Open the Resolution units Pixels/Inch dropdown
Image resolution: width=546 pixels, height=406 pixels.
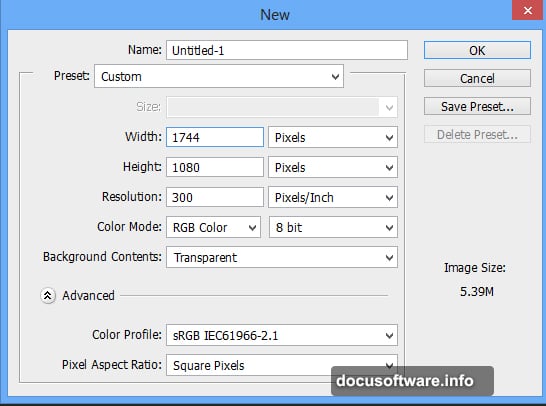point(333,197)
